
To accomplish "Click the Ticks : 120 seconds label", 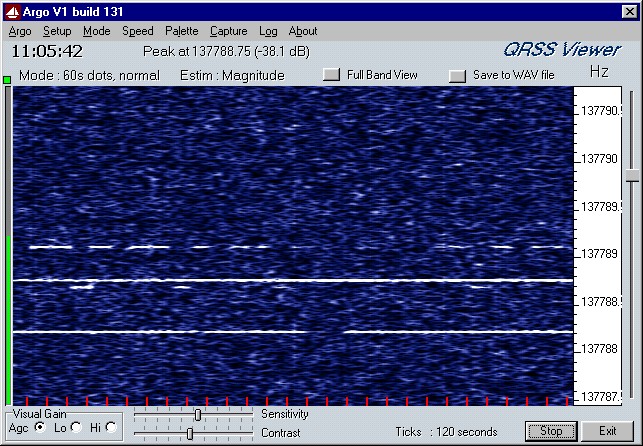I will (x=446, y=432).
